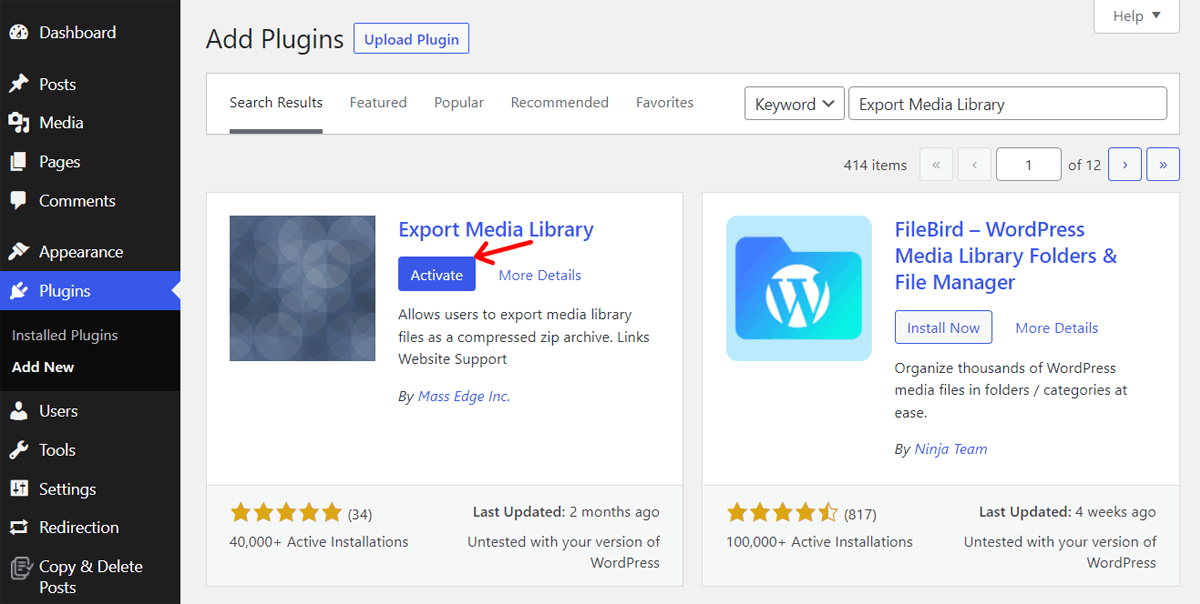Screen dimensions: 1200x604
Task: Switch to the Favorites tab
Action: 664,103
